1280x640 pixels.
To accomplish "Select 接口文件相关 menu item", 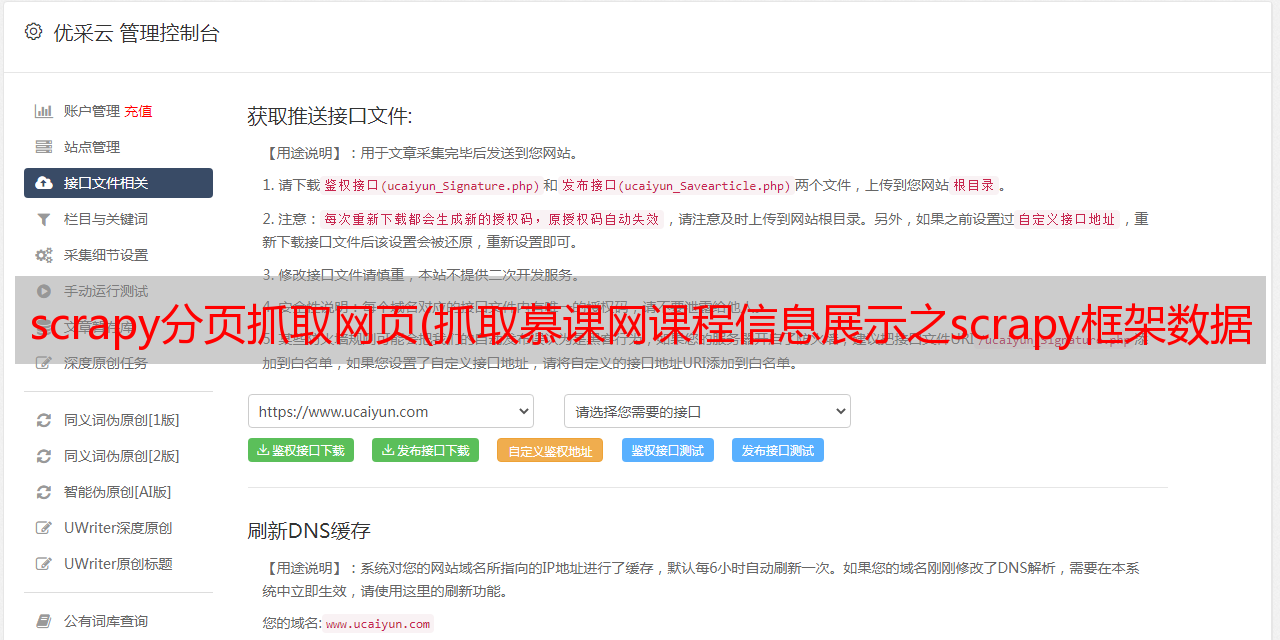I will (x=118, y=183).
